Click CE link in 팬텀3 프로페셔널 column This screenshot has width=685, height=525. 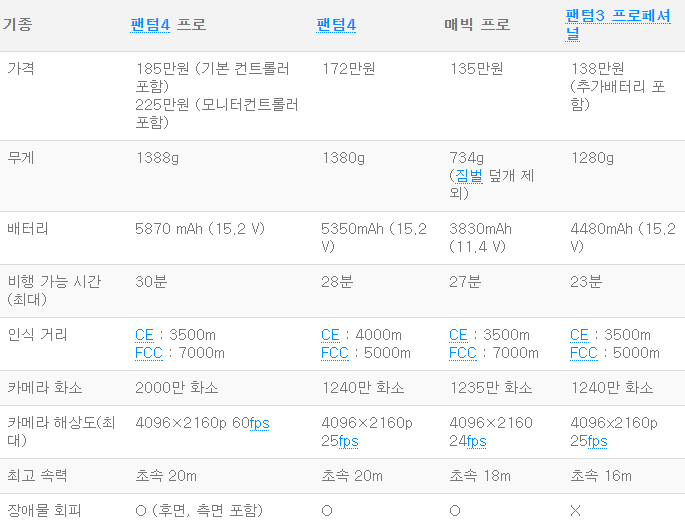click(x=579, y=335)
